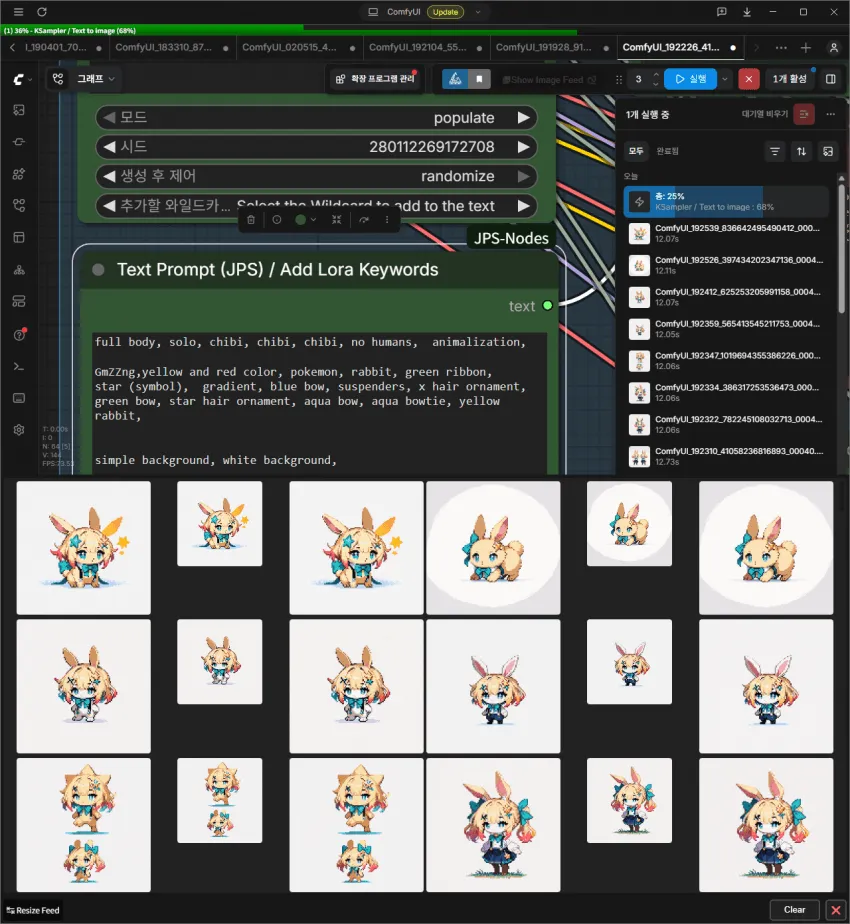Click the bypass arrow icon in node toolbar
The height and width of the screenshot is (924, 850).
click(x=364, y=220)
